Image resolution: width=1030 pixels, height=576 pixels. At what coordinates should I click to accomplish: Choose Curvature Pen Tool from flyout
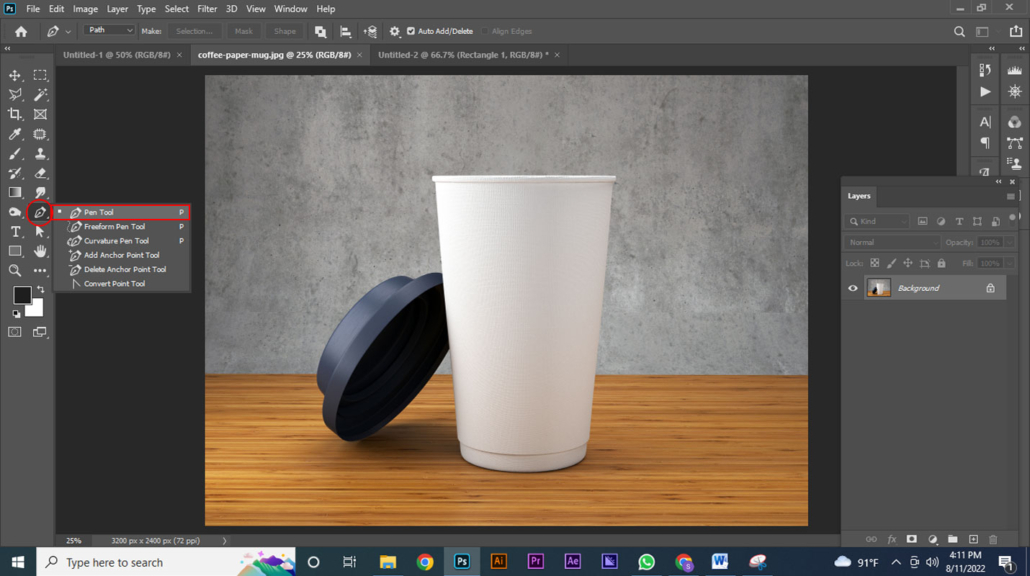116,241
